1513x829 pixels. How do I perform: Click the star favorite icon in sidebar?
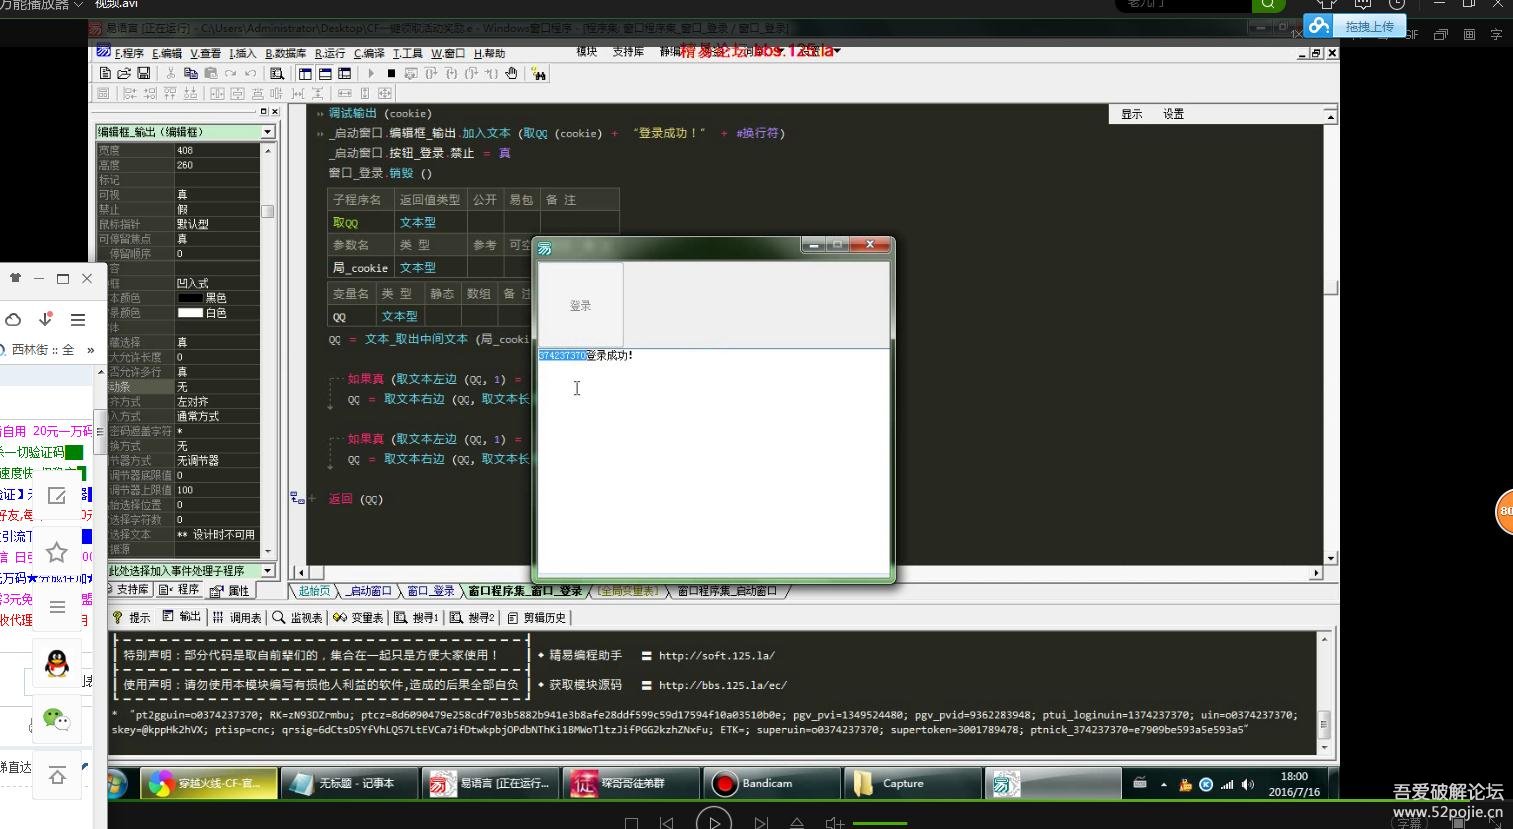[57, 552]
